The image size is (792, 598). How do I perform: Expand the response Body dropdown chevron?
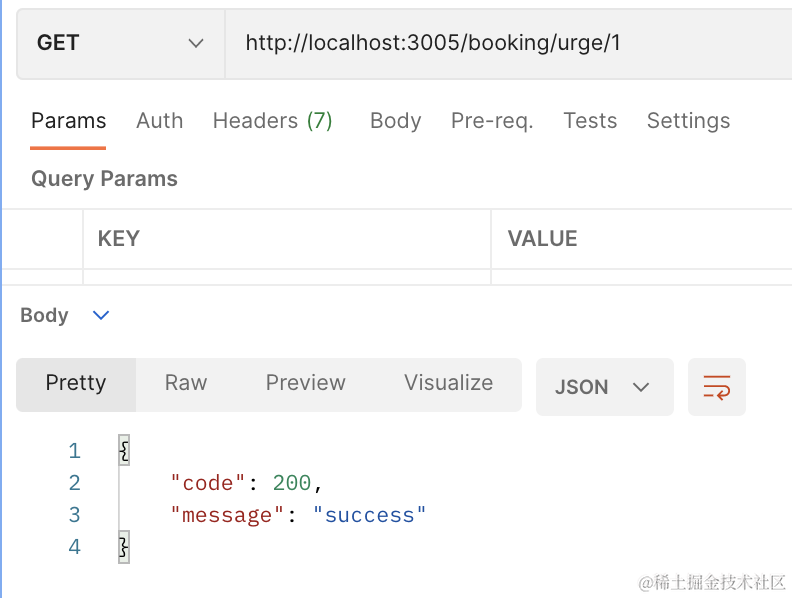tap(101, 315)
